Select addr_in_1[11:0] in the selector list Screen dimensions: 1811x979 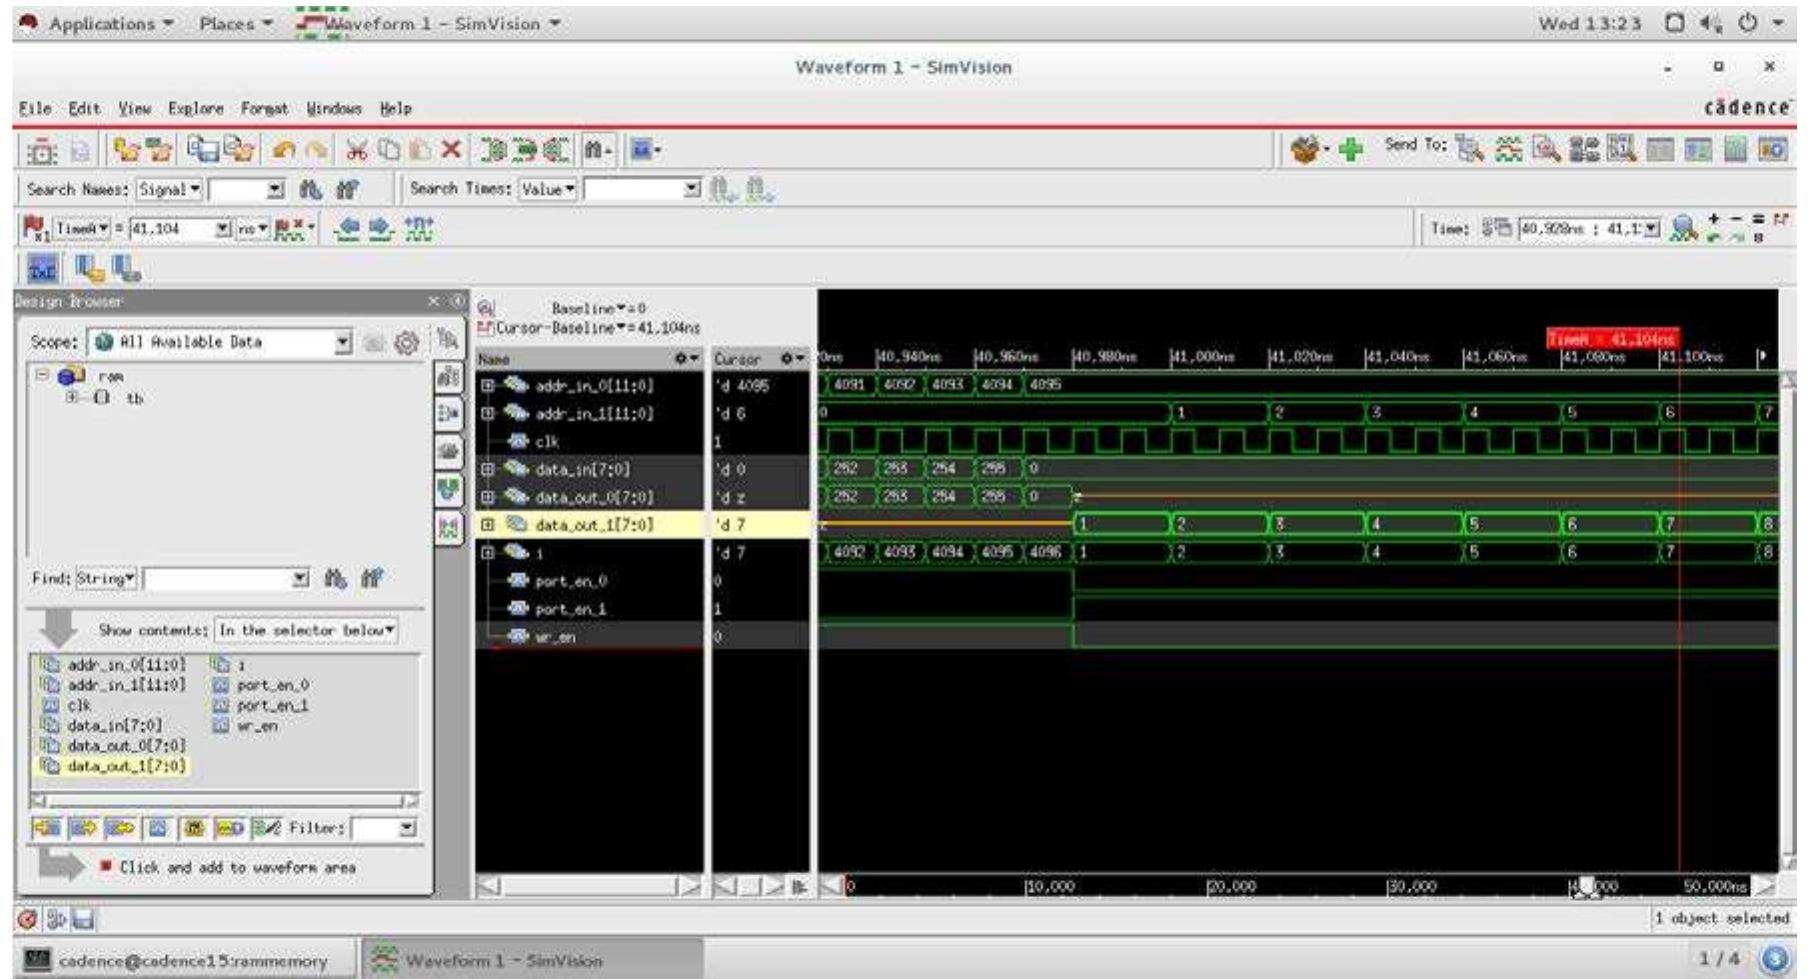127,685
